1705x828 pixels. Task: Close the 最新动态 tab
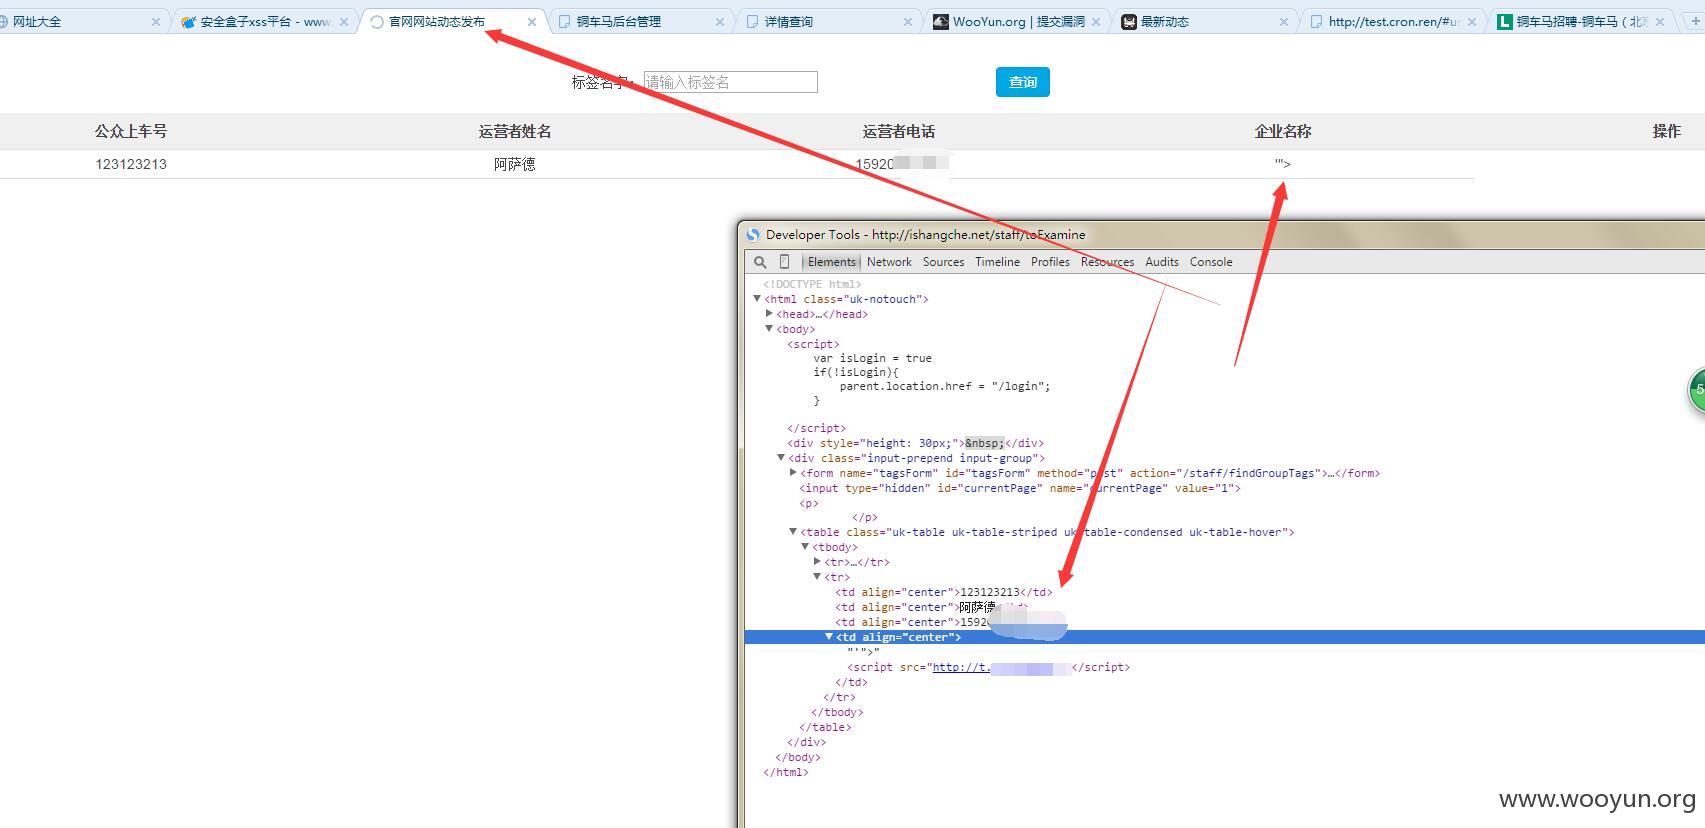[1283, 21]
